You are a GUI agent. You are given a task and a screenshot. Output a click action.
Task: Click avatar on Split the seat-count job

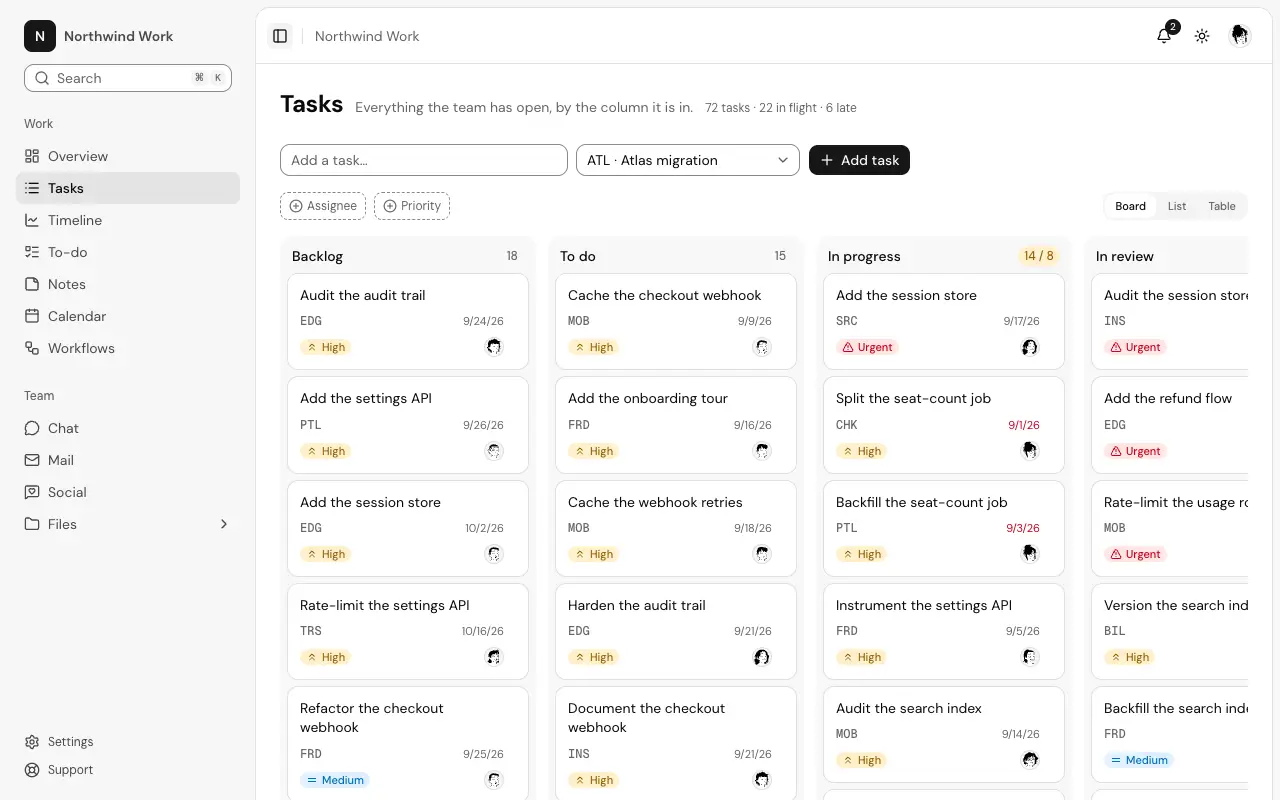click(1030, 451)
